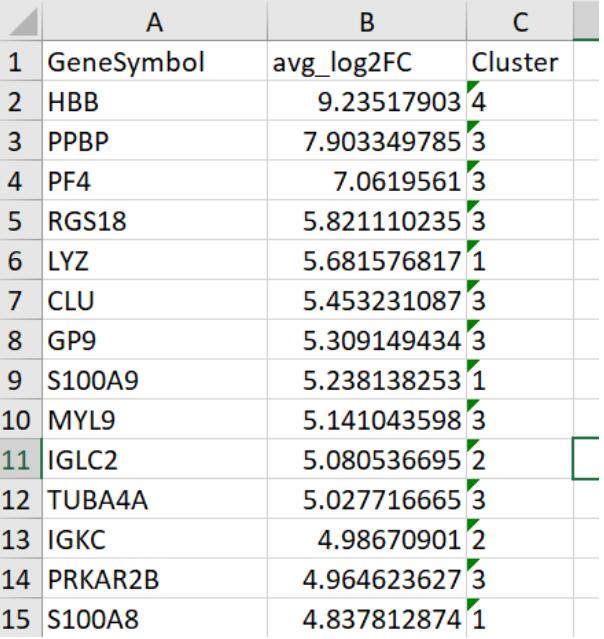Click the value 9.23517903

[x=369, y=101]
